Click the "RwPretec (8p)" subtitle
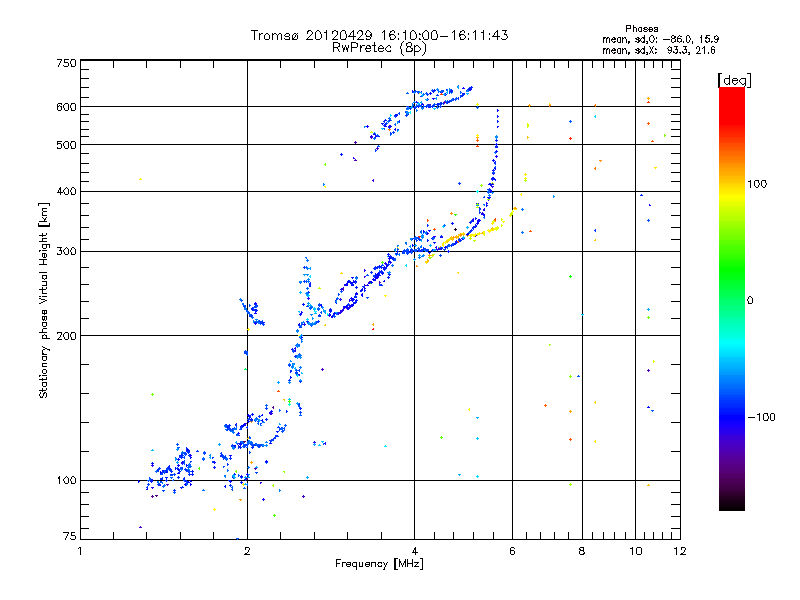 click(379, 48)
